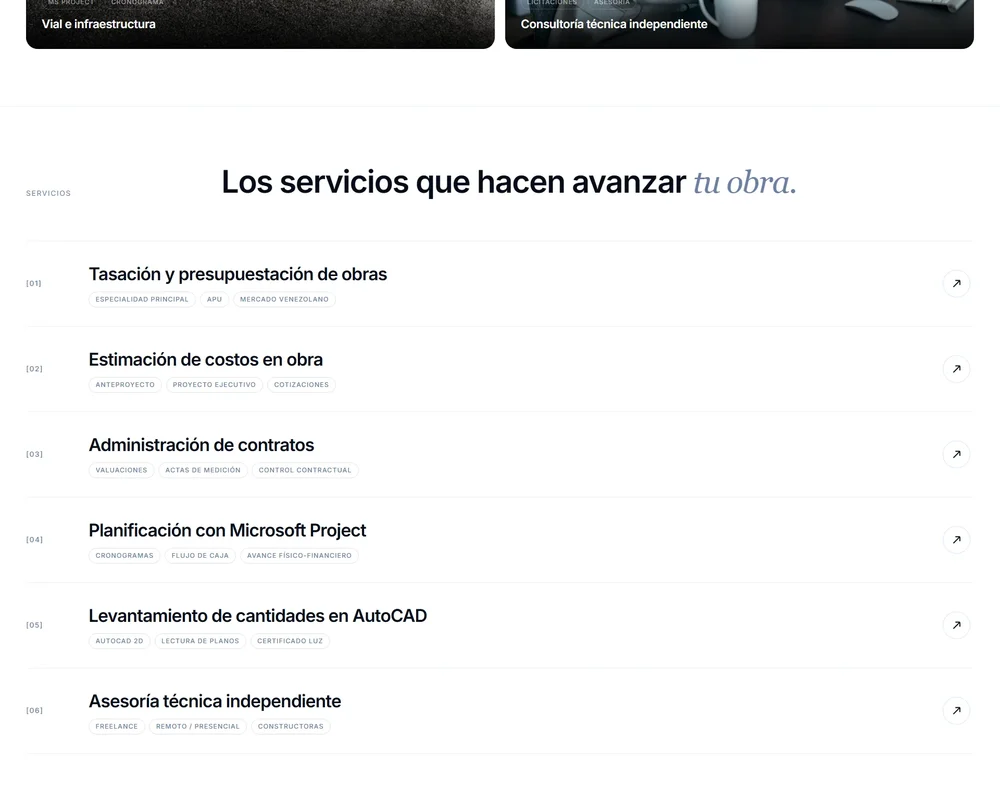
Task: Select the APU tag
Action: (x=214, y=299)
